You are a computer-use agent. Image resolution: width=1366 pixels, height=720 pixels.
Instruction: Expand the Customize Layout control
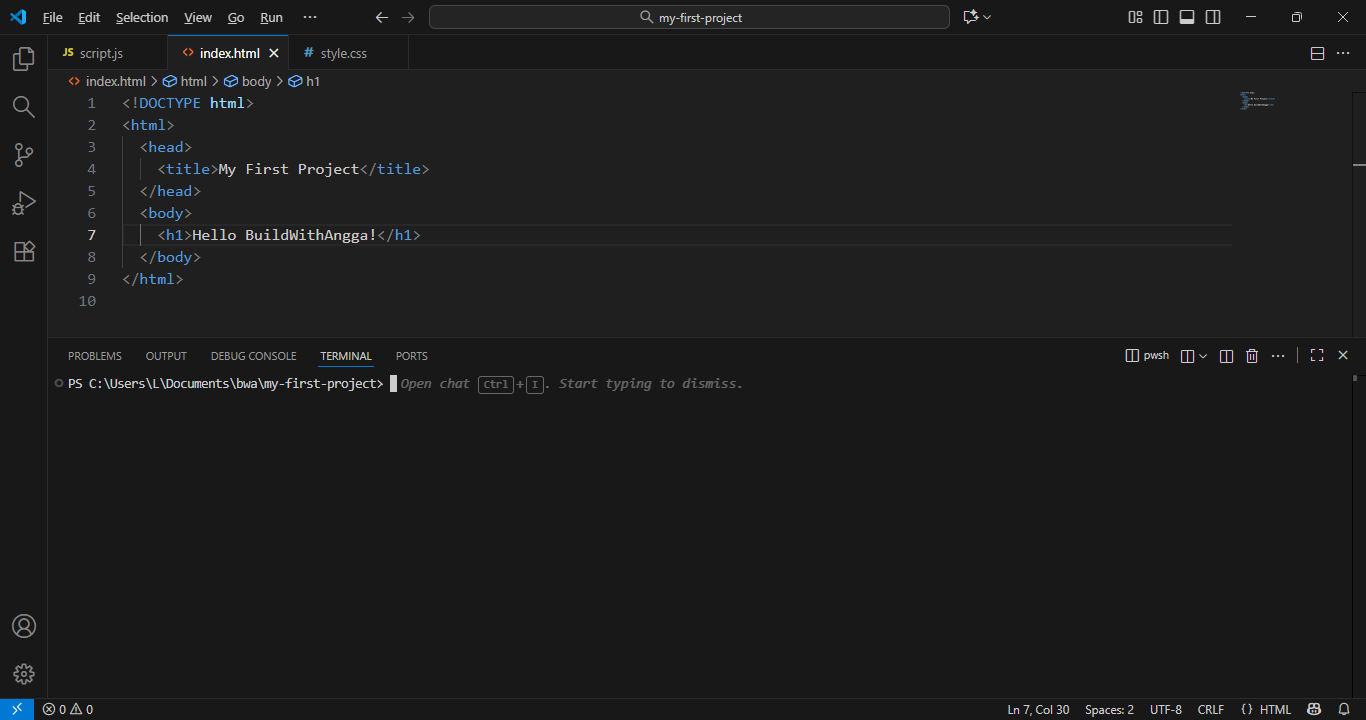pyautogui.click(x=1134, y=17)
